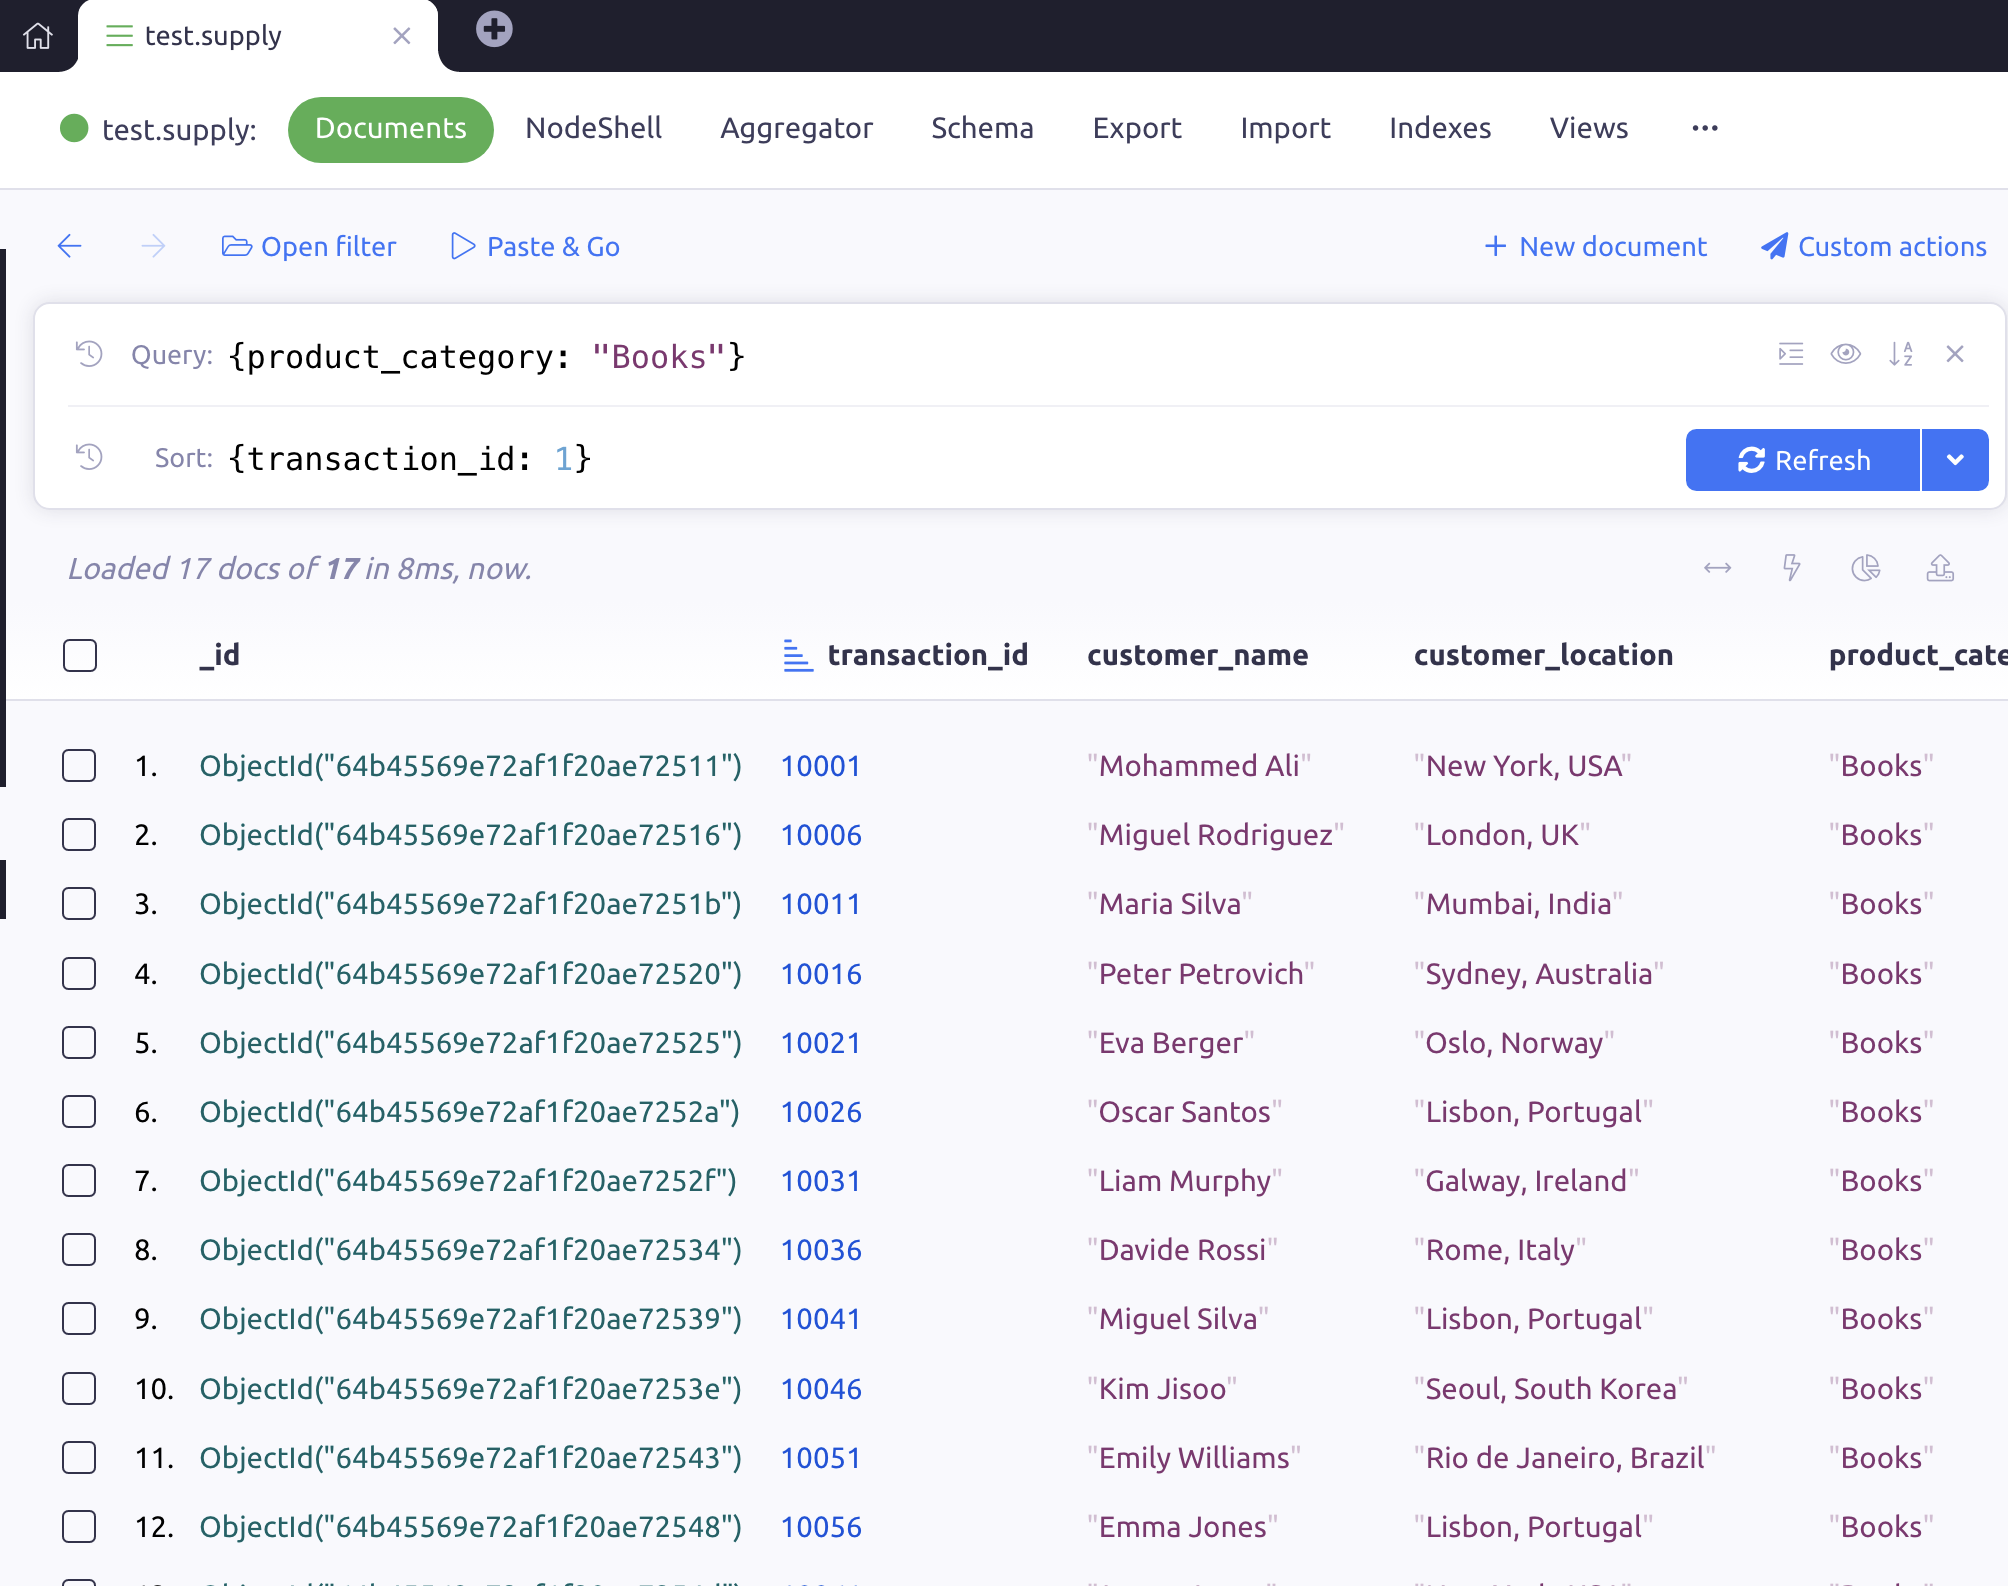Toggle the select-all checkbox in column header
Screen dimensions: 2008x1586
(x=80, y=655)
